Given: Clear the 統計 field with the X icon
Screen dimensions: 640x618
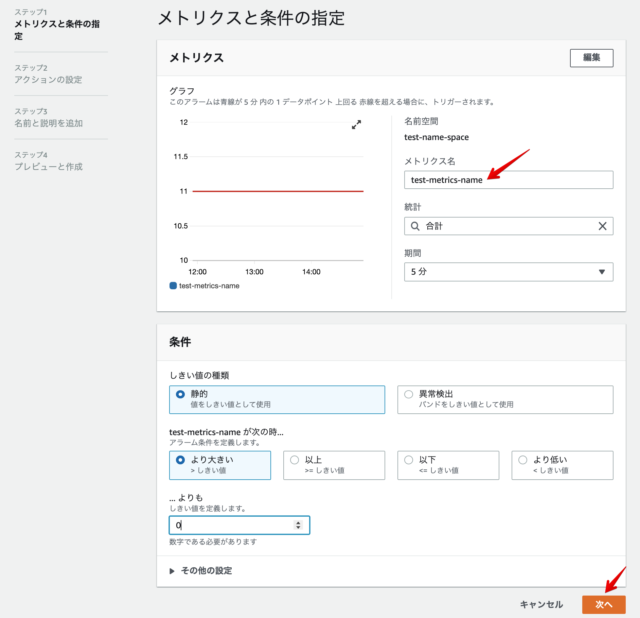Looking at the screenshot, I should [602, 226].
